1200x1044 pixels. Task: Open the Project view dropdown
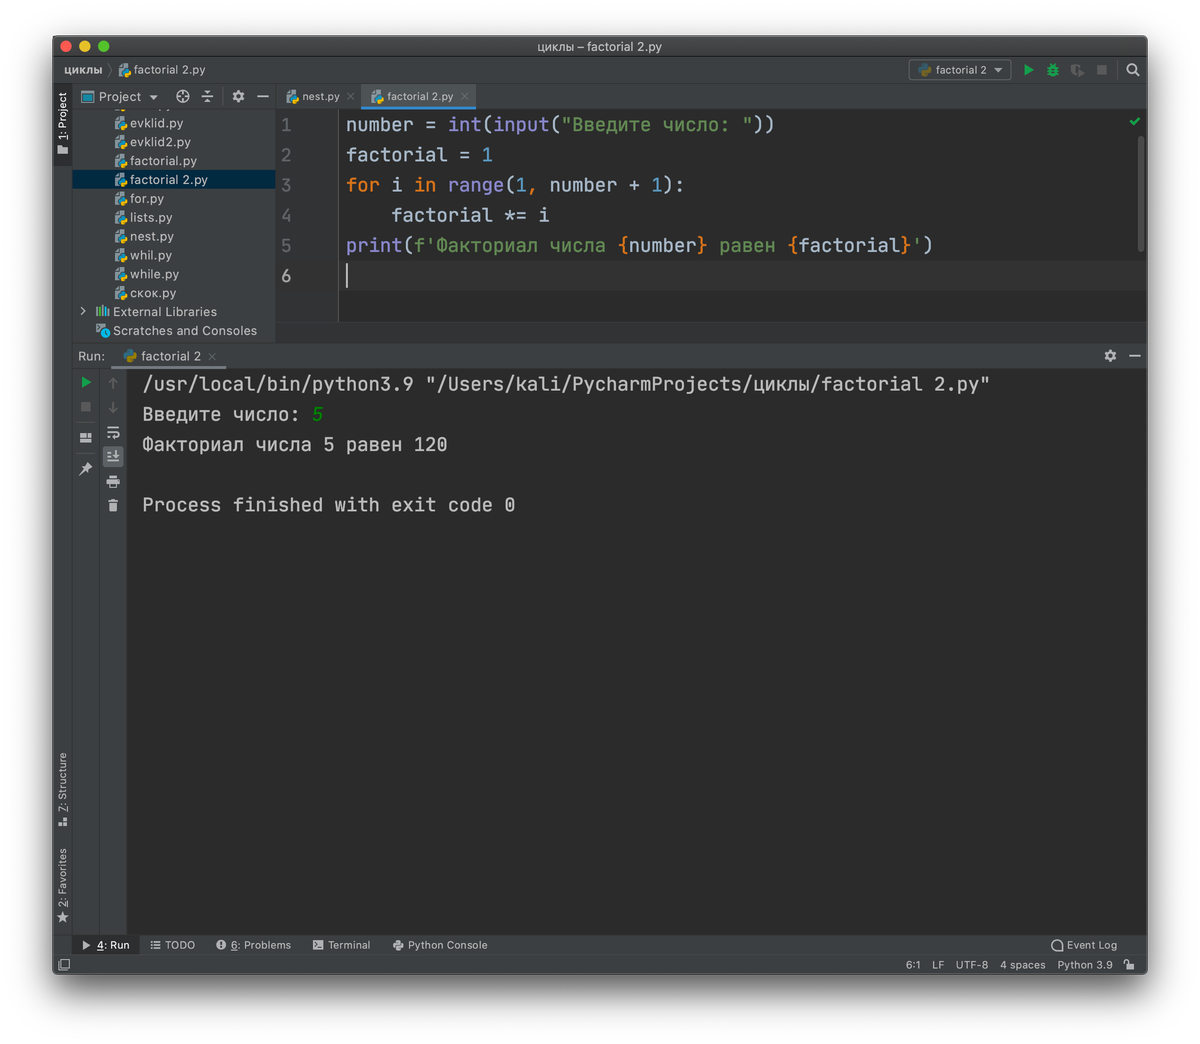click(120, 97)
